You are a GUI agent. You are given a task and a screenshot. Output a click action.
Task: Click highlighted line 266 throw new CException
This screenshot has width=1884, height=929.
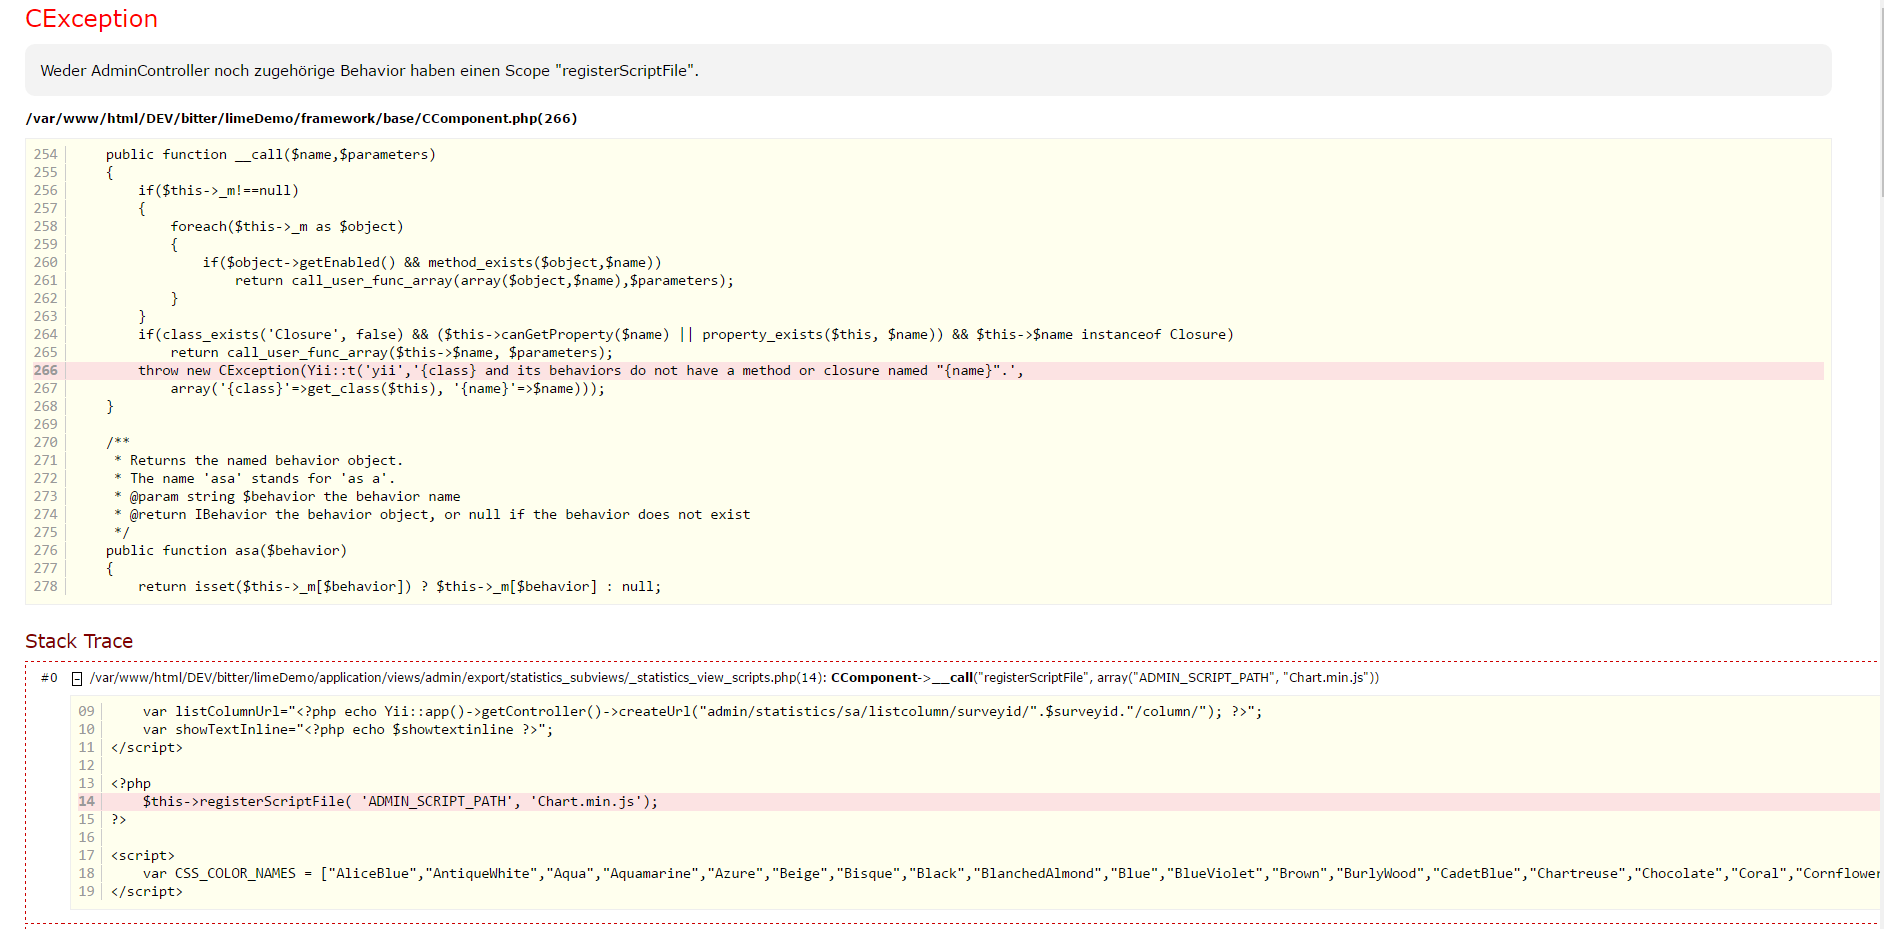pyautogui.click(x=580, y=371)
